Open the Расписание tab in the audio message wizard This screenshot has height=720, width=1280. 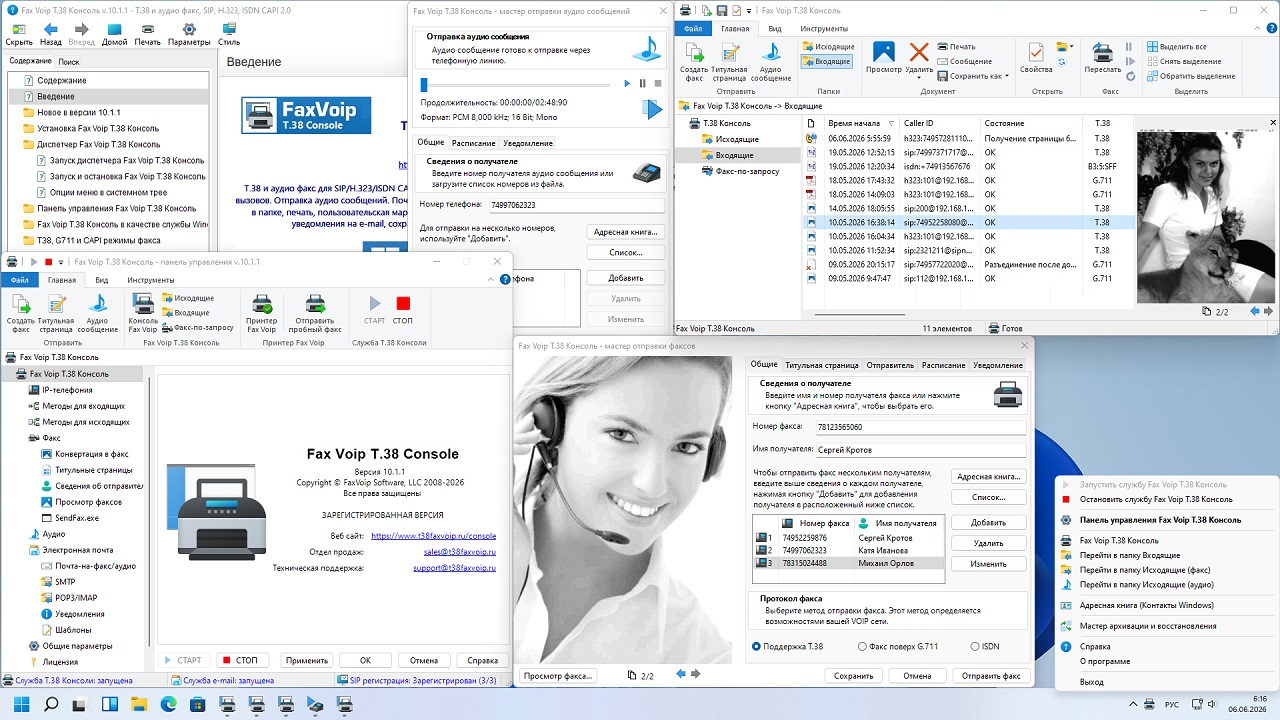point(473,143)
